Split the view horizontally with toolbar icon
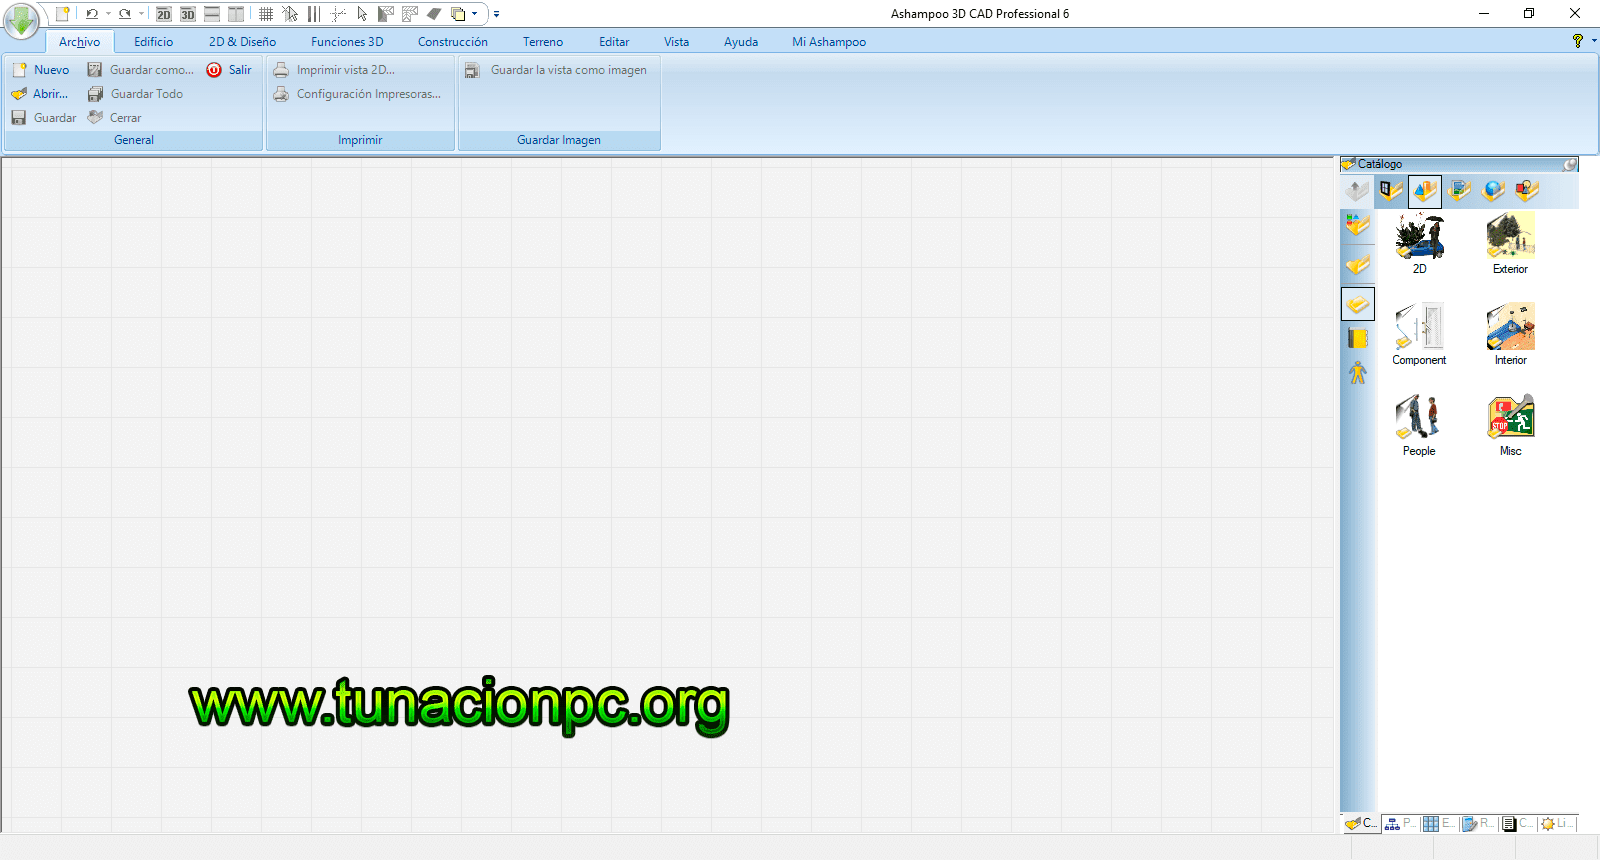This screenshot has width=1600, height=860. [x=212, y=14]
